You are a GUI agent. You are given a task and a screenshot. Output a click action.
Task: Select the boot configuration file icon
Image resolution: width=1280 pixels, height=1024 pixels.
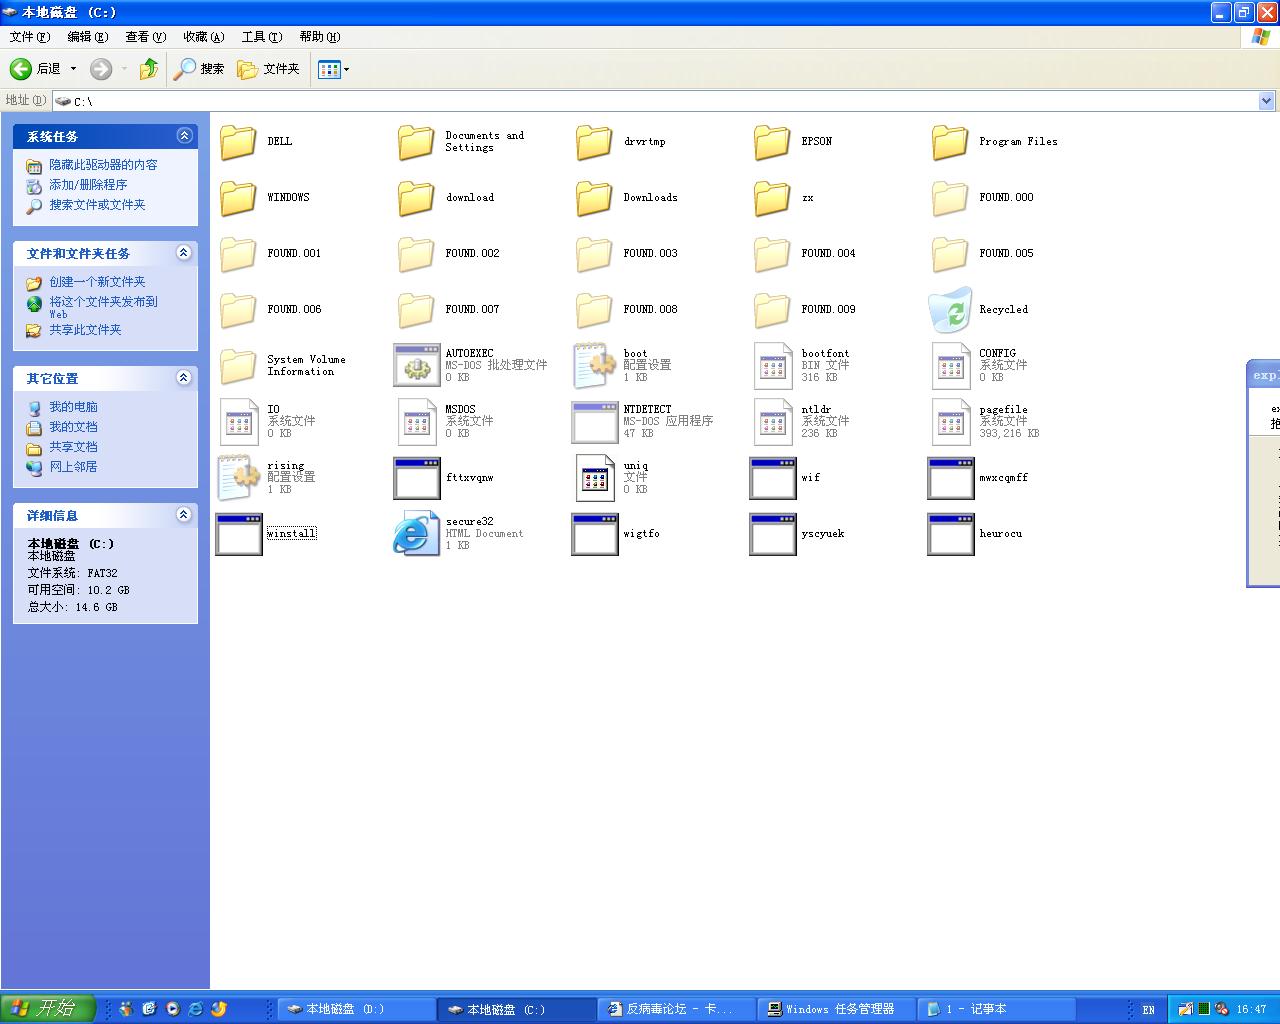point(594,366)
